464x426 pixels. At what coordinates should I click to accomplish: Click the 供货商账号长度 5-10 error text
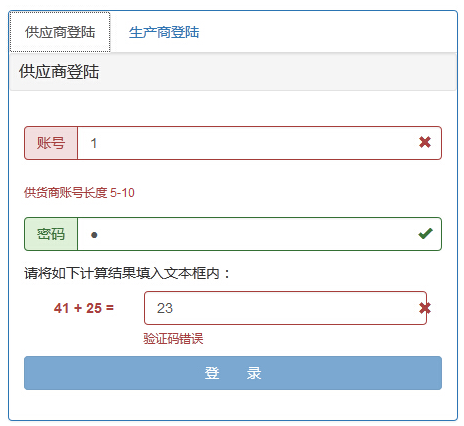pos(79,193)
